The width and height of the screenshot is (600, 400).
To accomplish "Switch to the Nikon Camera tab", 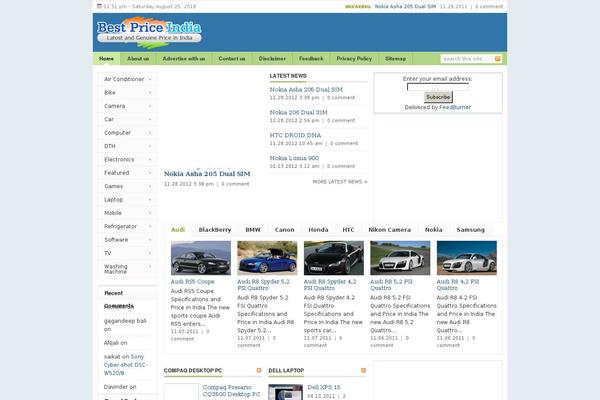I will (390, 230).
